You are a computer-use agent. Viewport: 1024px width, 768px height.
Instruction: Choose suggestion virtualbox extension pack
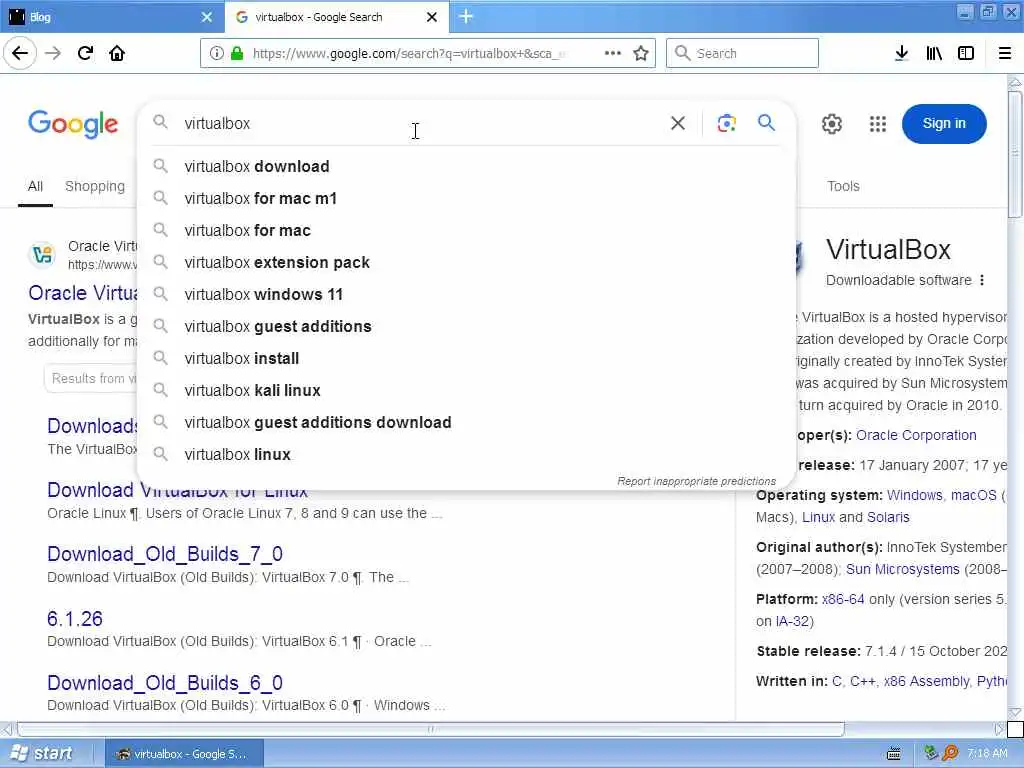466,263
